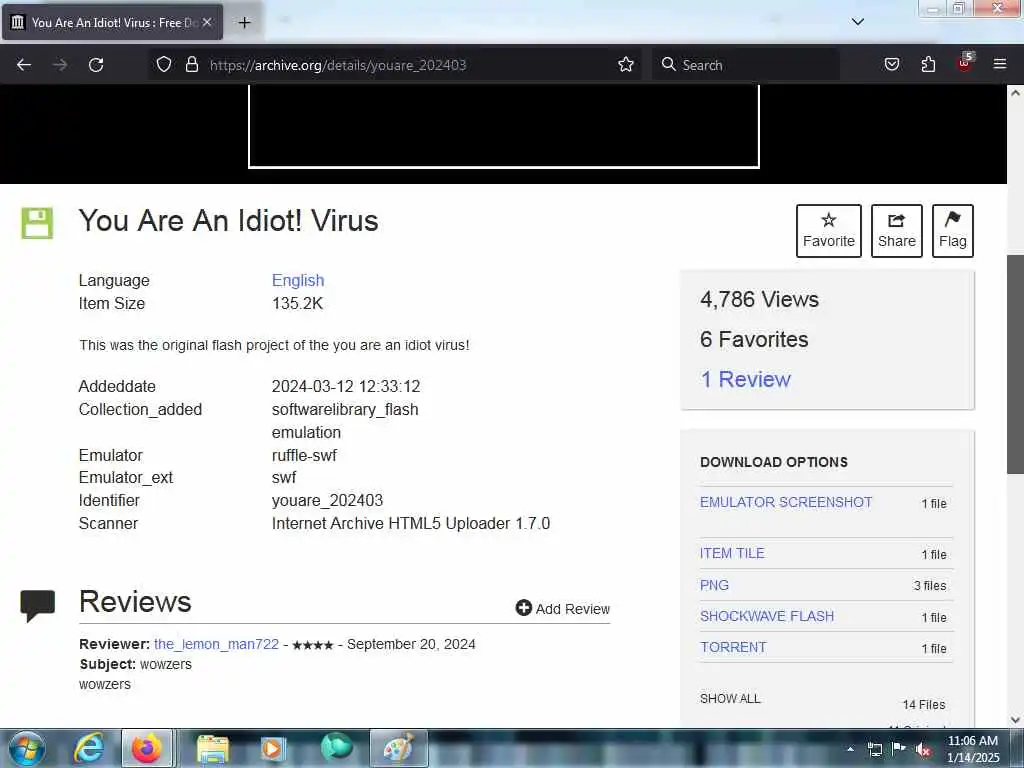Viewport: 1024px width, 768px height.
Task: Launch Internet Explorer from taskbar
Action: coord(88,748)
